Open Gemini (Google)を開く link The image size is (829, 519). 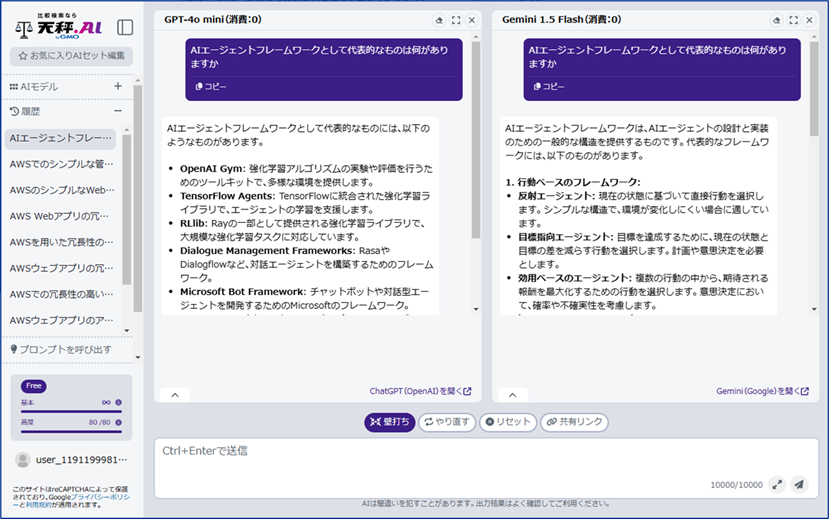(762, 391)
